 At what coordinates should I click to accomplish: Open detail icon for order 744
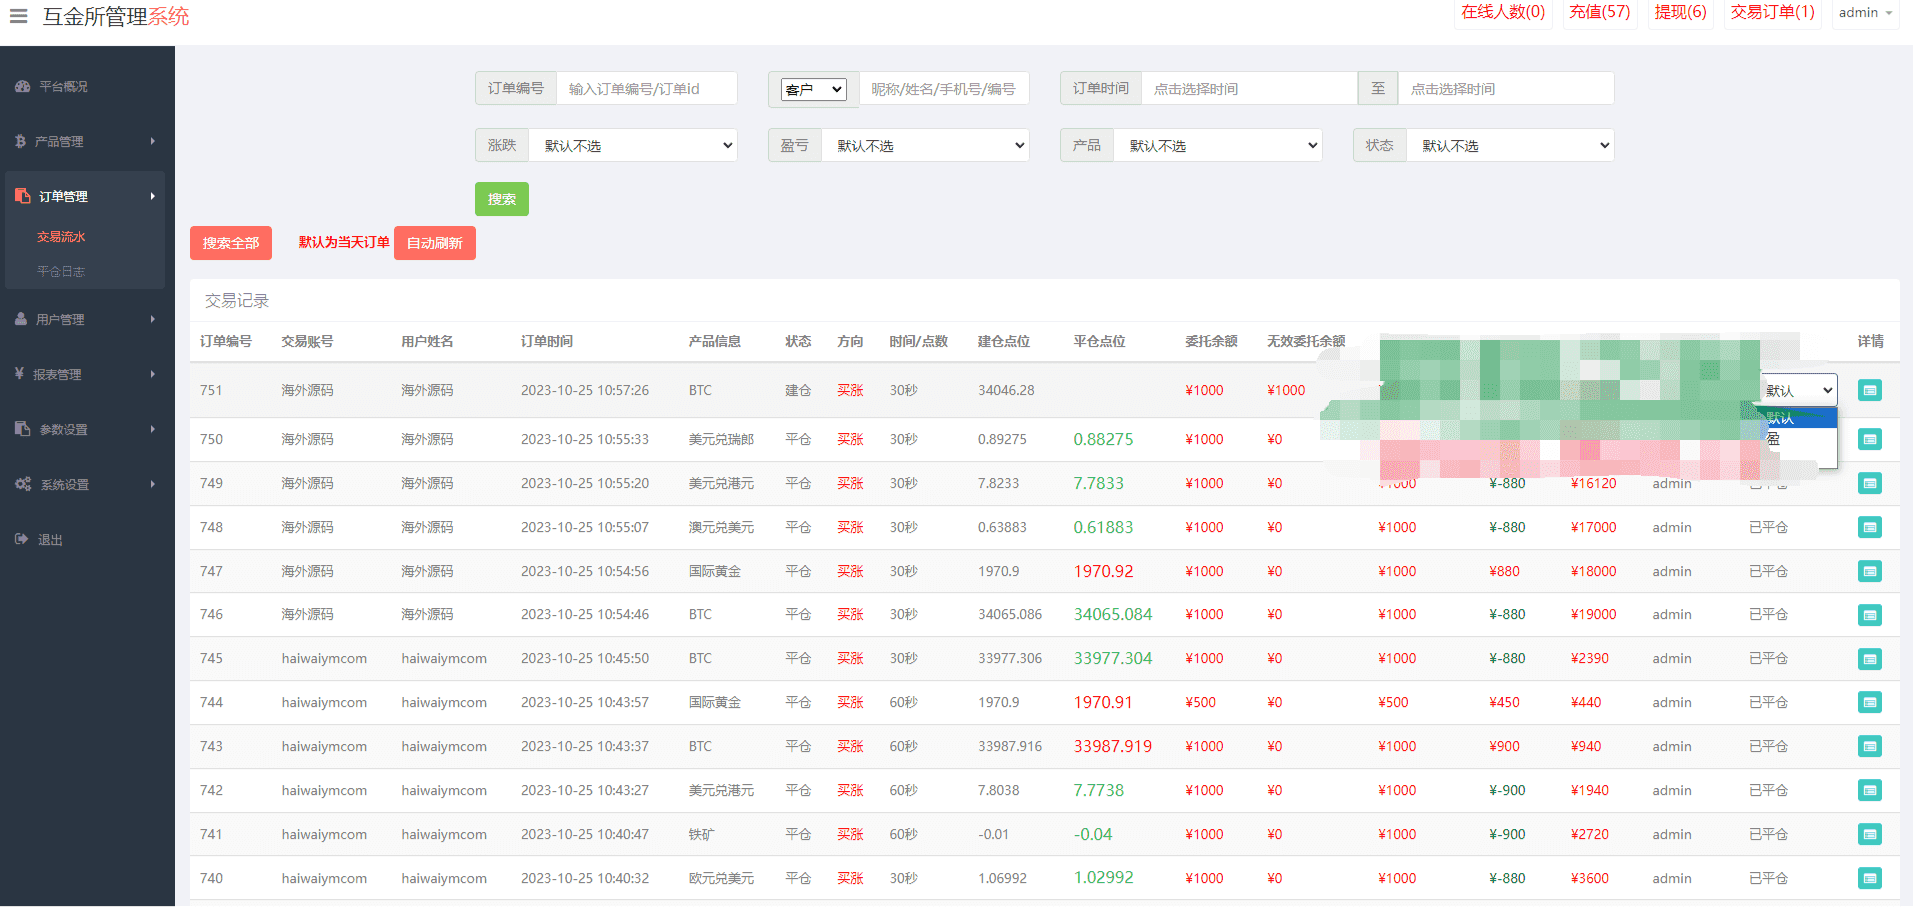[x=1869, y=702]
